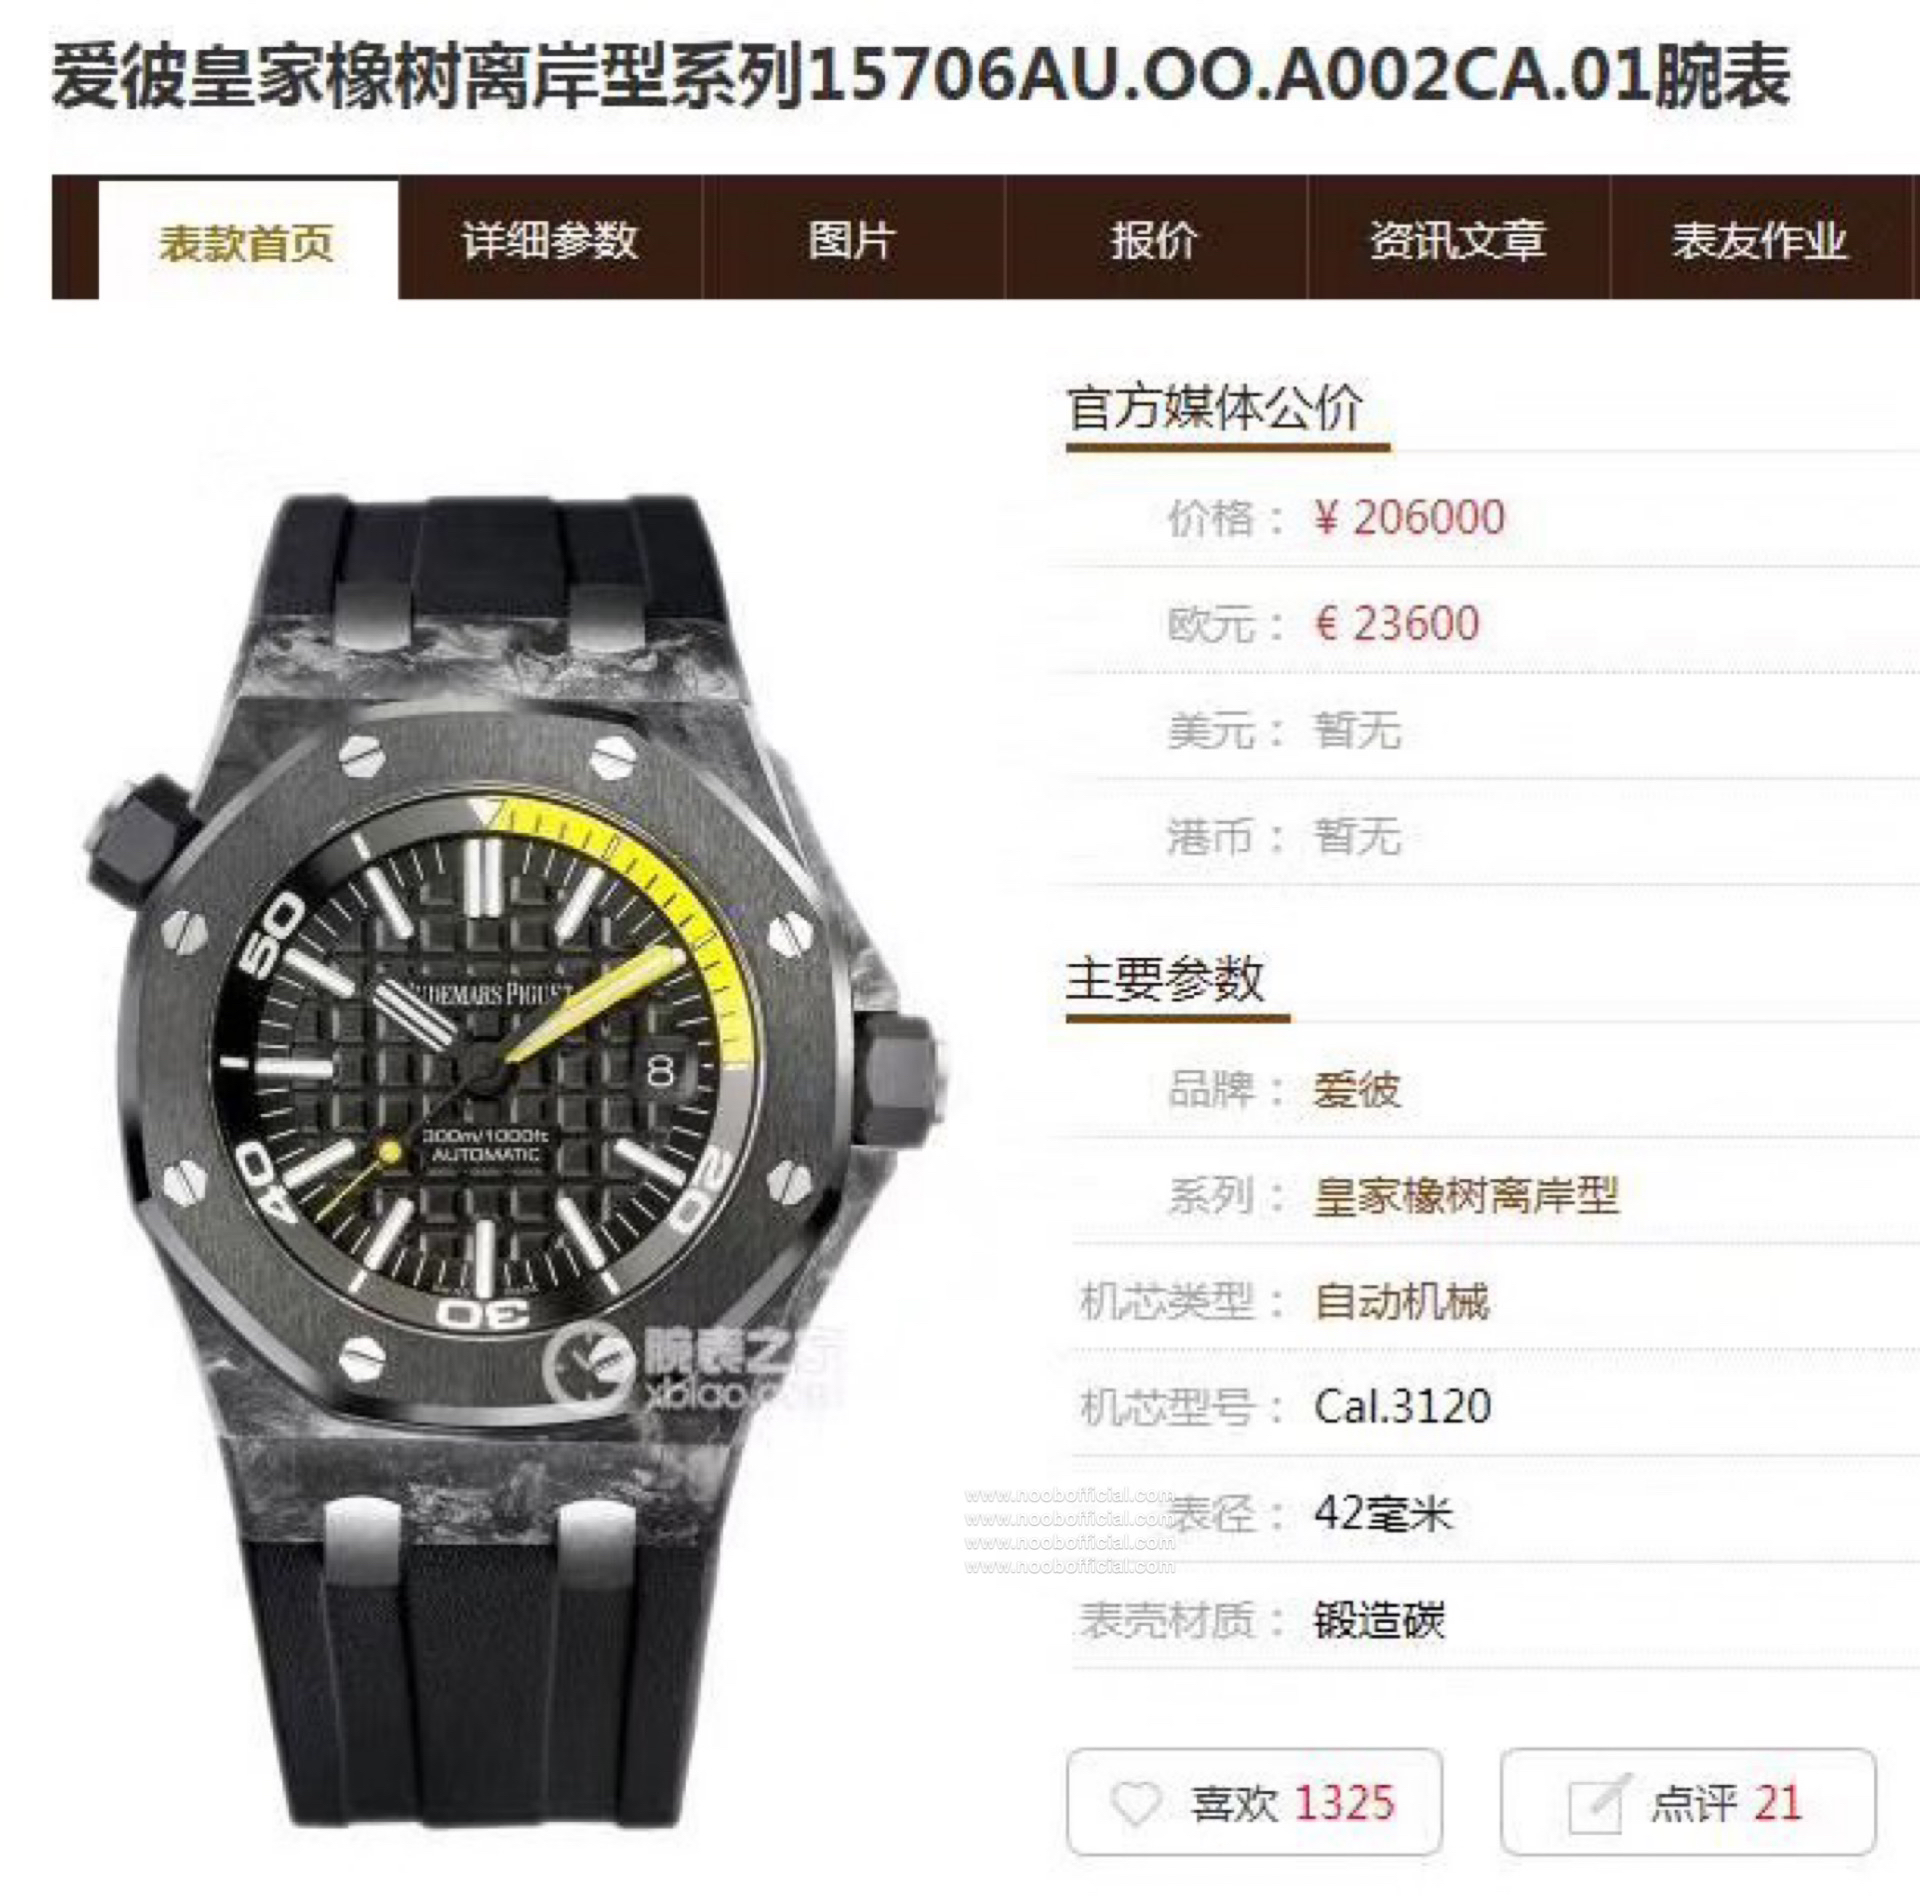This screenshot has width=1920, height=1896.
Task: Click the 点评 21 button
Action: pos(1688,1803)
